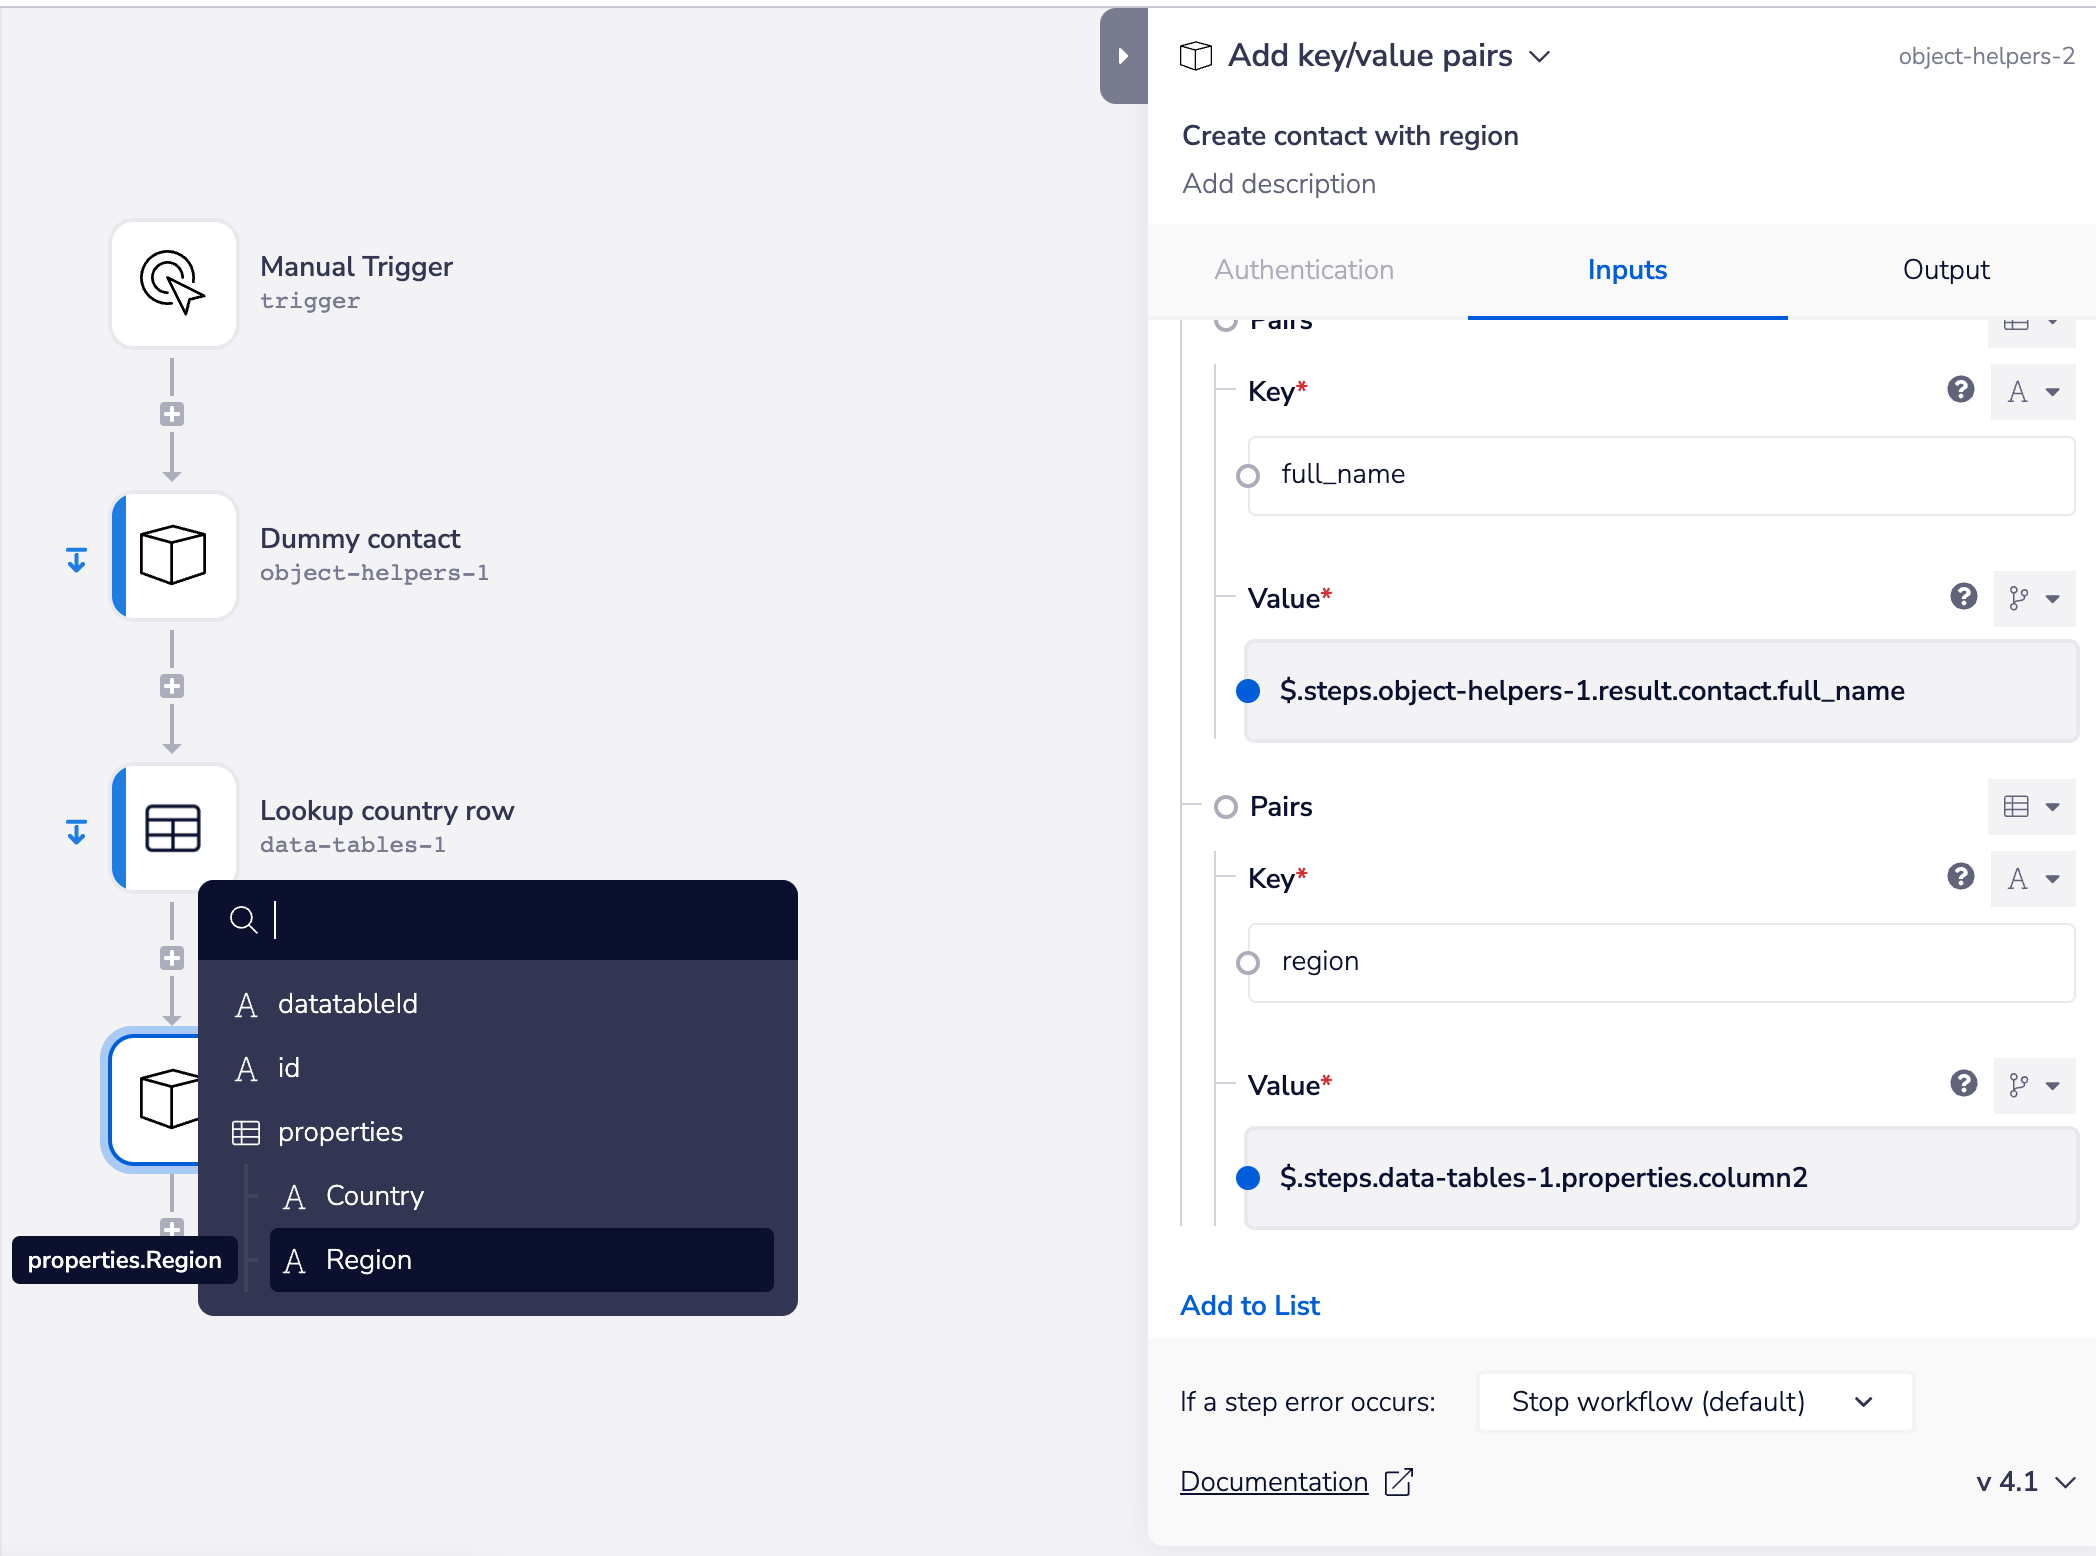The image size is (2096, 1556).
Task: Select the radio button beside full_name key
Action: (x=1247, y=475)
